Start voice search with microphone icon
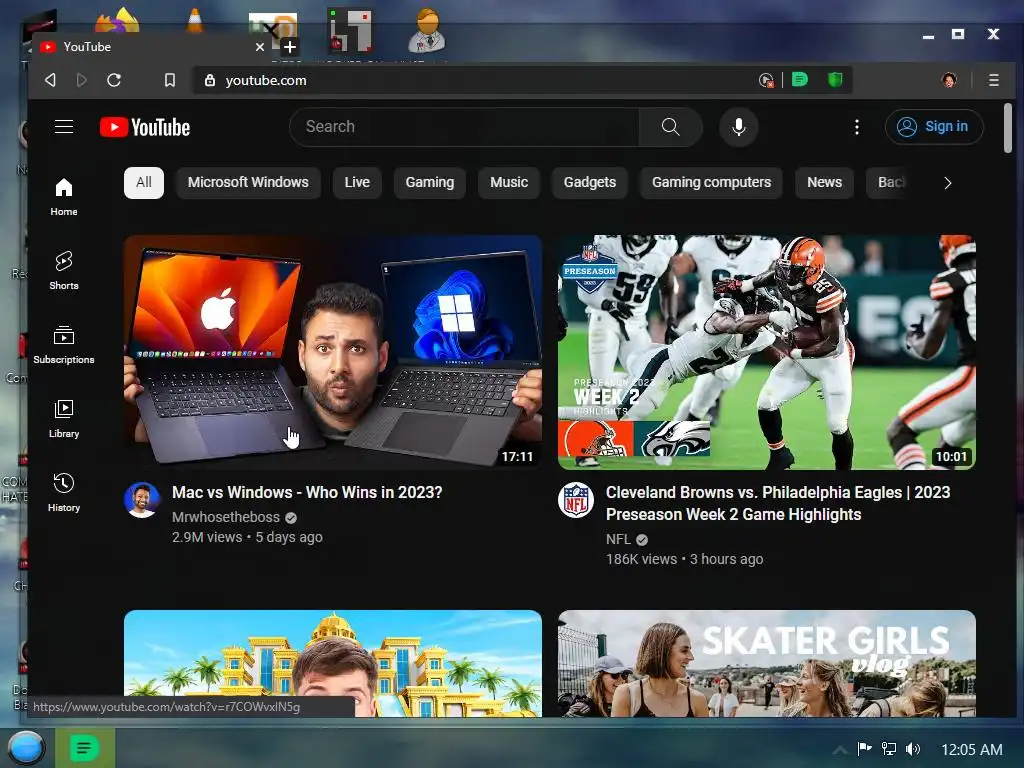Viewport: 1024px width, 768px height. coord(739,127)
